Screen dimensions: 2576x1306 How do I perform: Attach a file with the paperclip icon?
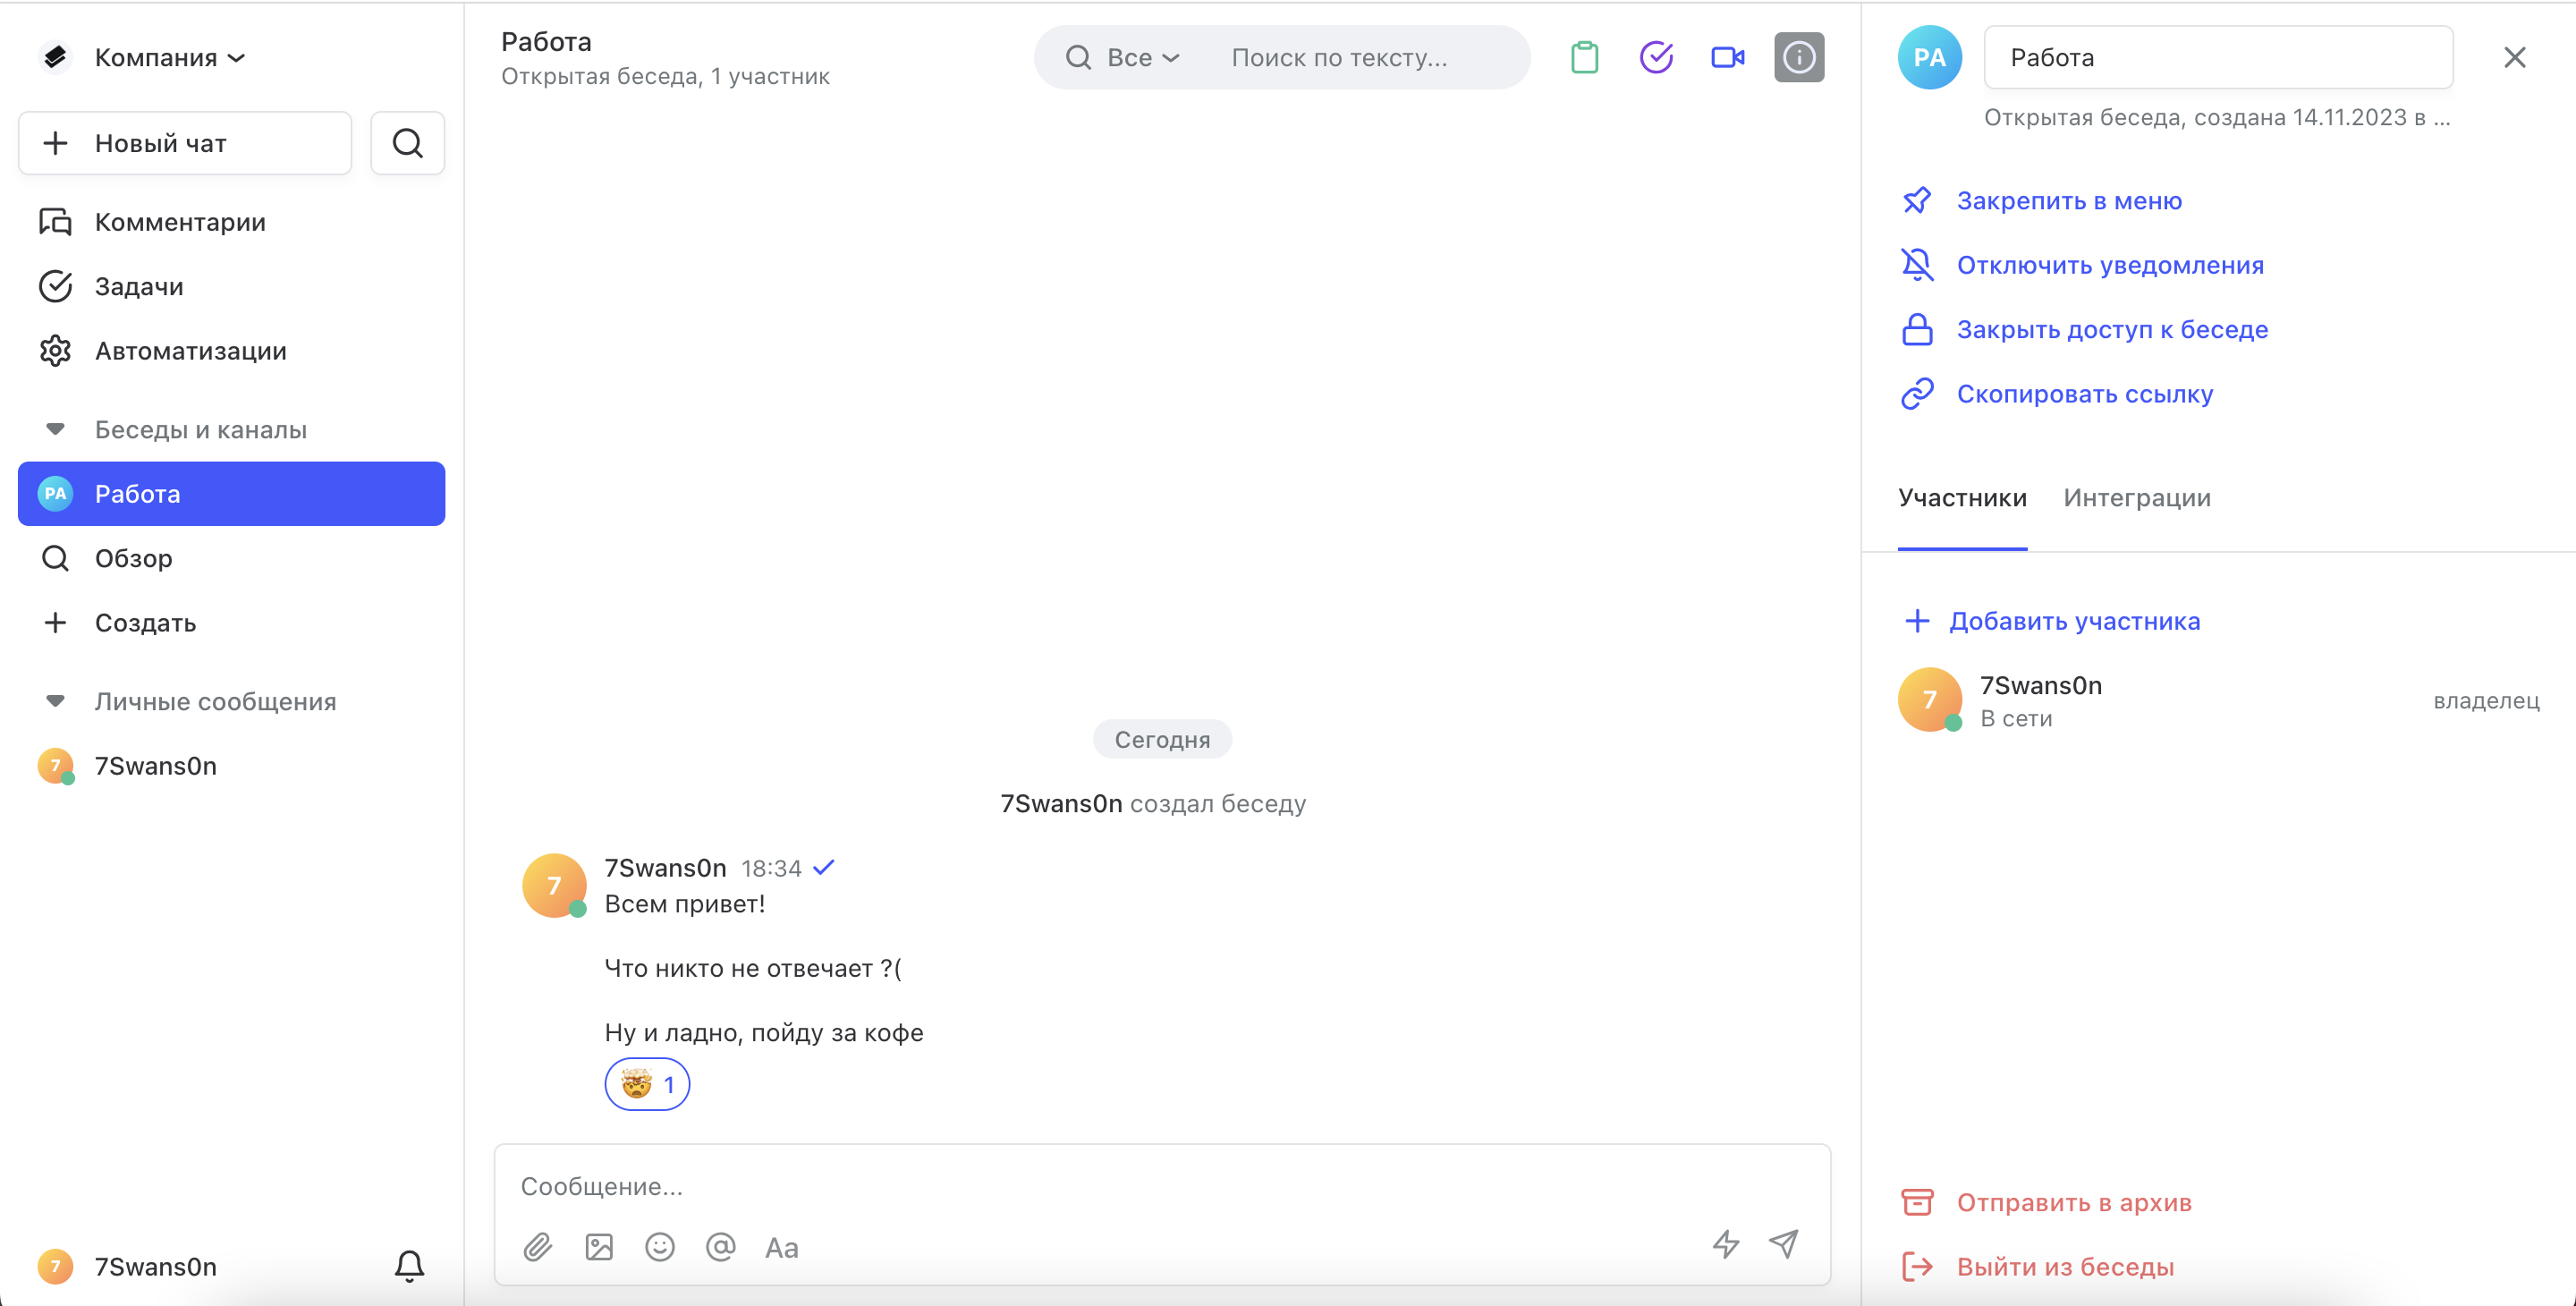[537, 1247]
